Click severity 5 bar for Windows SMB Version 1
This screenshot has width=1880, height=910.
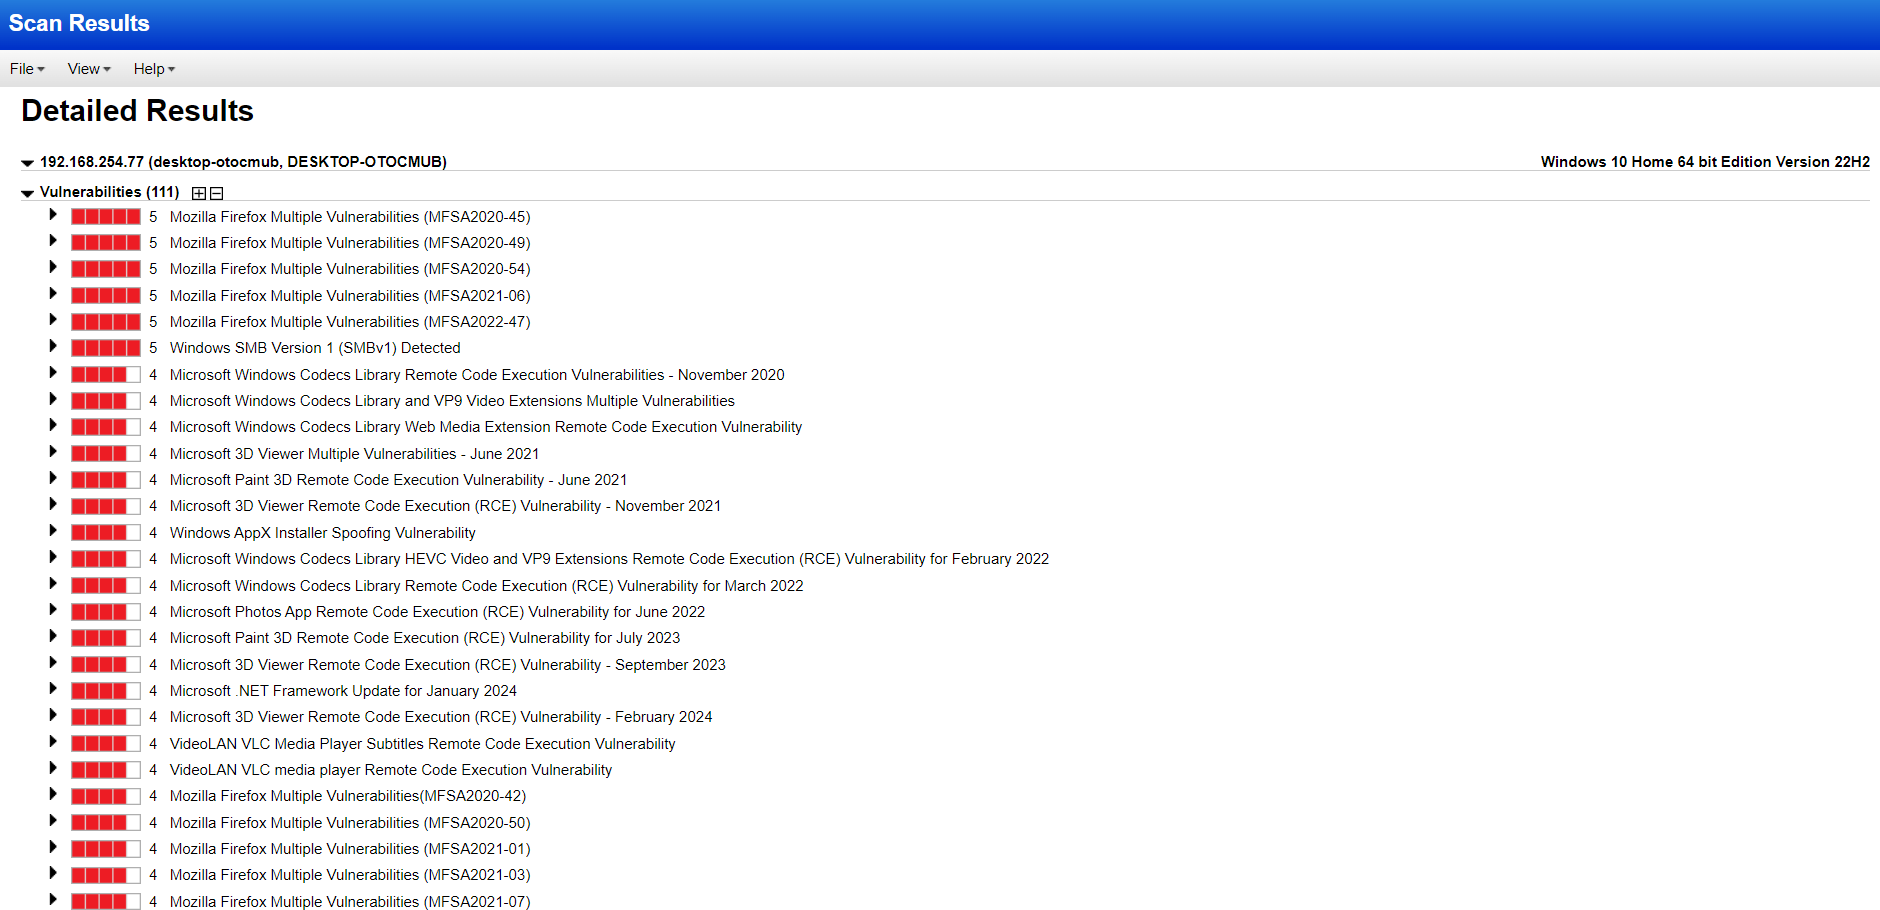[106, 348]
